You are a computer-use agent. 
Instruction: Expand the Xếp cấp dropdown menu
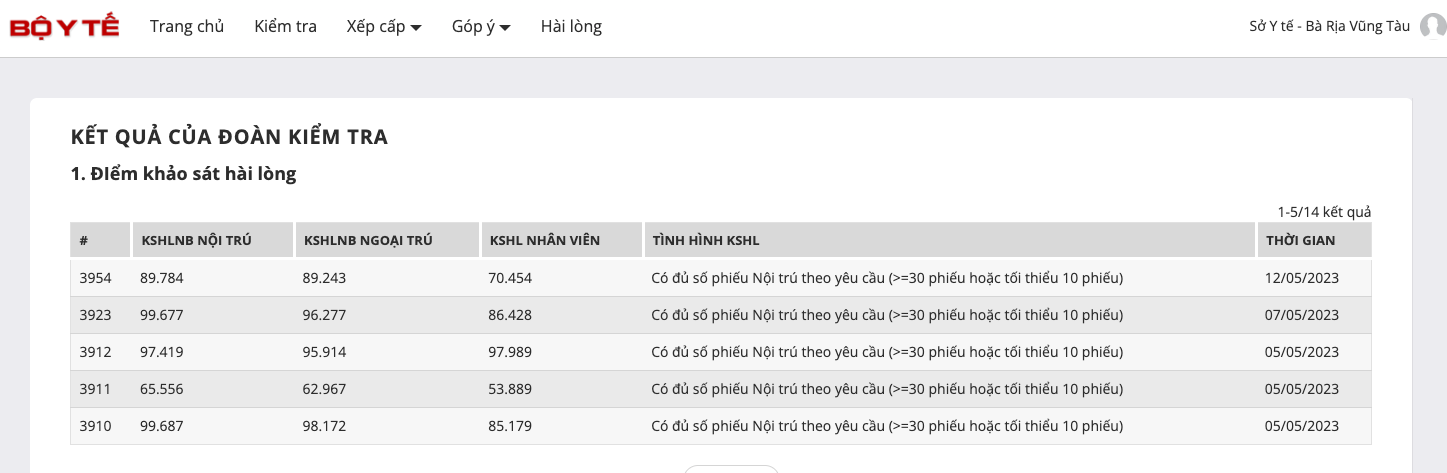384,27
